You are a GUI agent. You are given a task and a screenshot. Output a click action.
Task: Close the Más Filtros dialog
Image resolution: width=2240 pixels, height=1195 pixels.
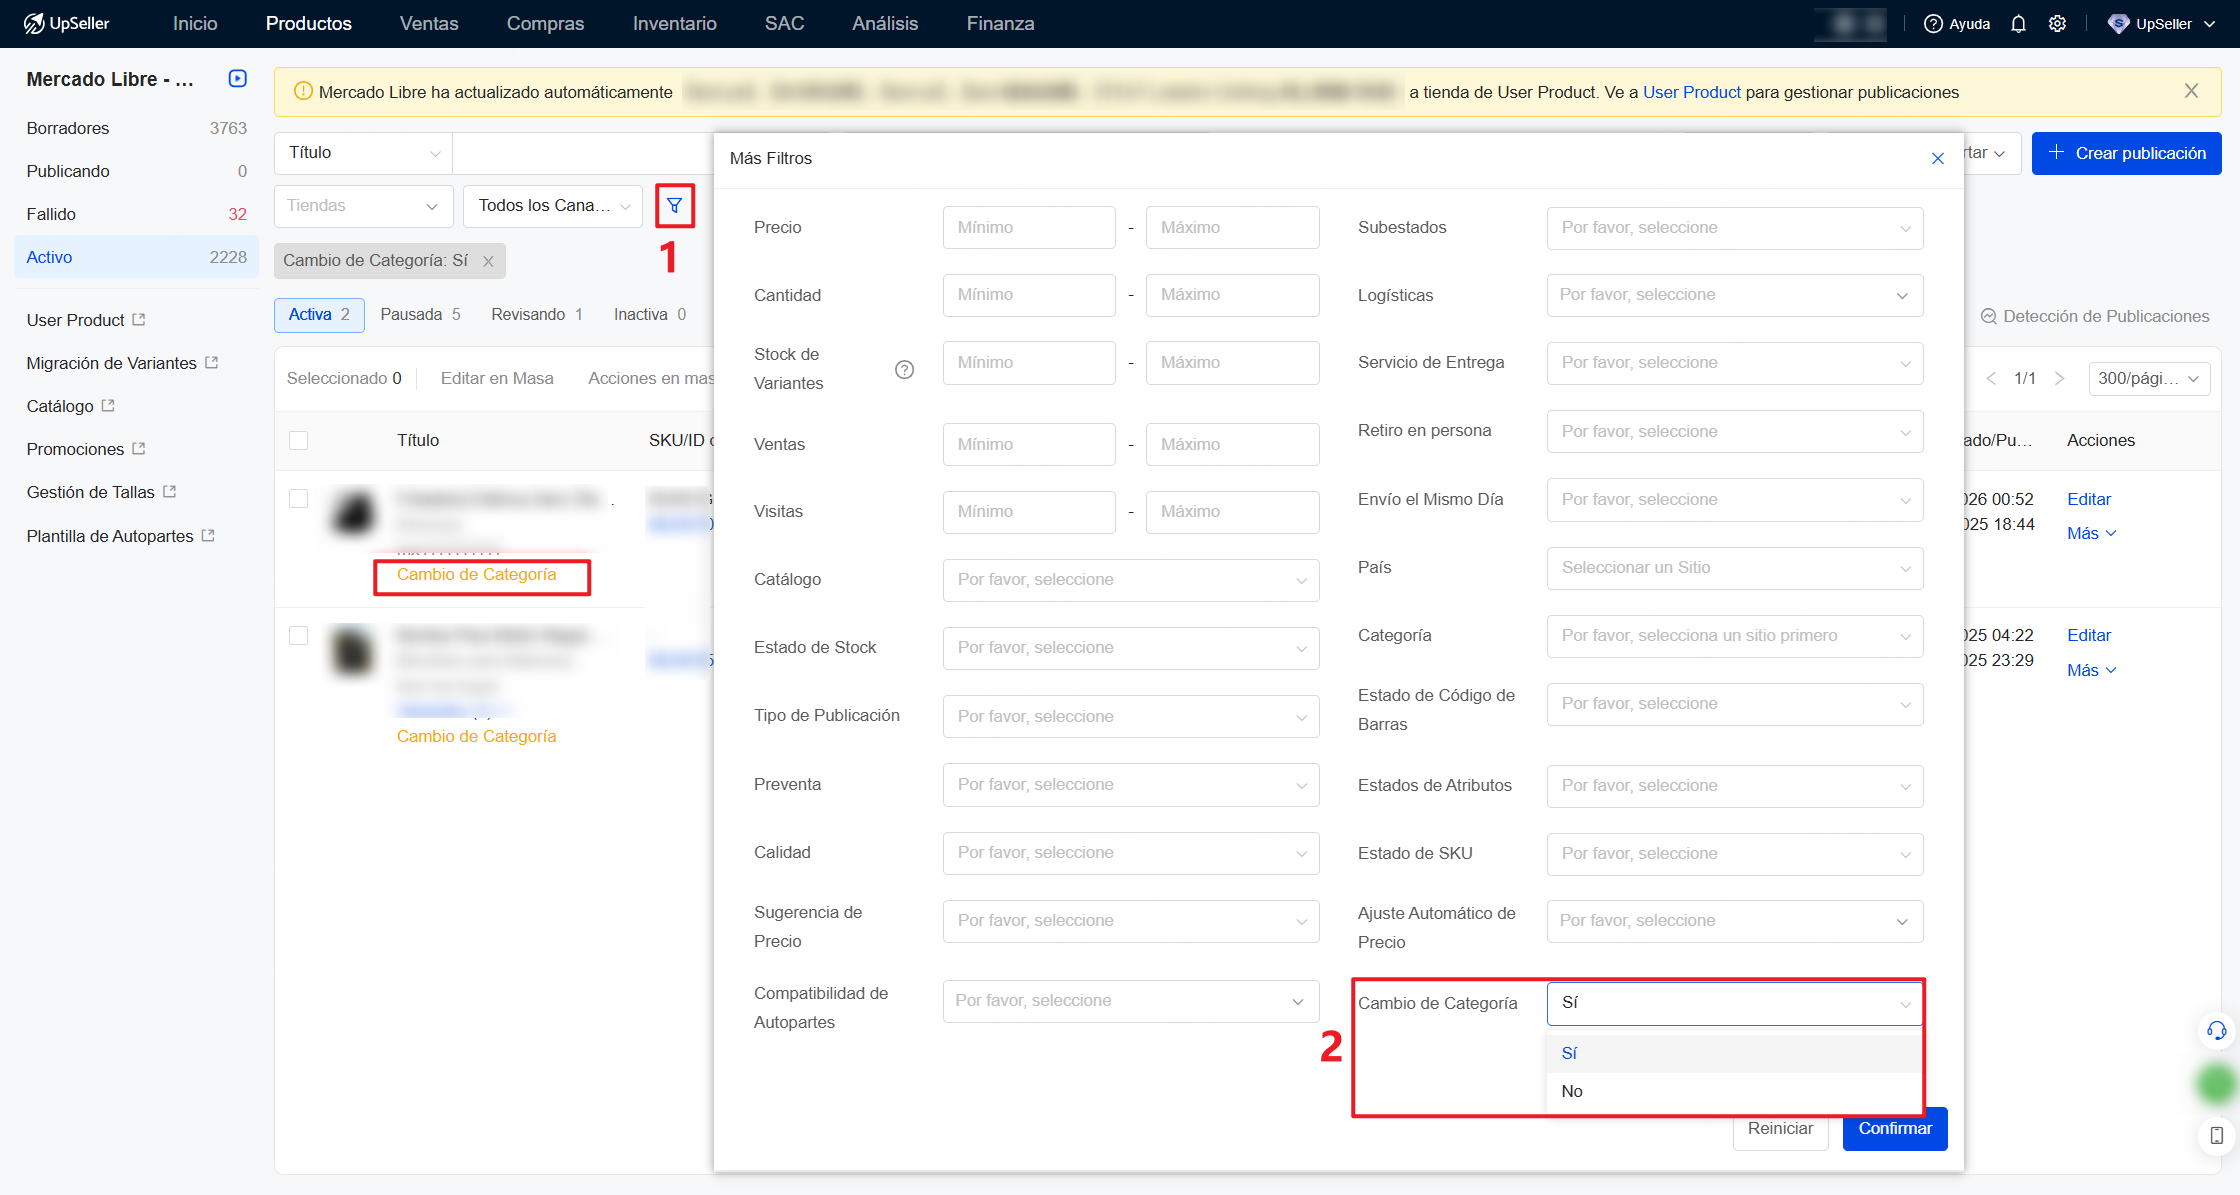tap(1937, 158)
